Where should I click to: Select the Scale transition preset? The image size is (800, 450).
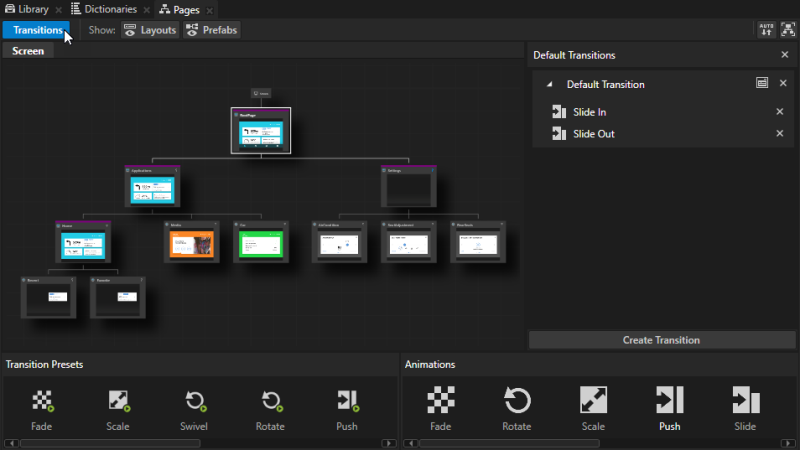click(118, 409)
